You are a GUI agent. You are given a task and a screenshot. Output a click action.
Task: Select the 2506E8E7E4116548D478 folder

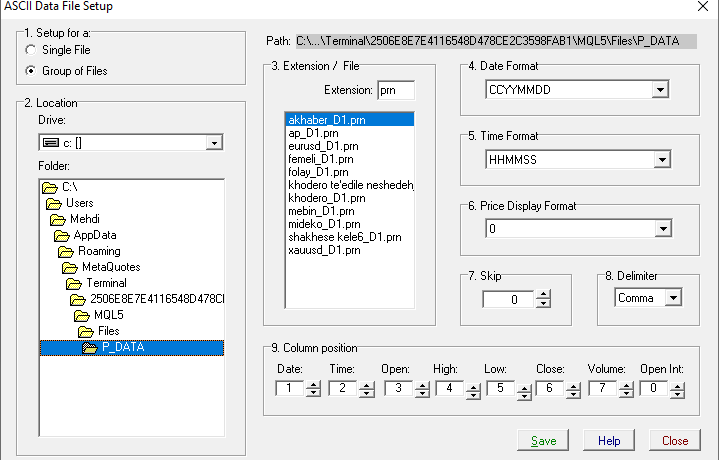[x=147, y=299]
